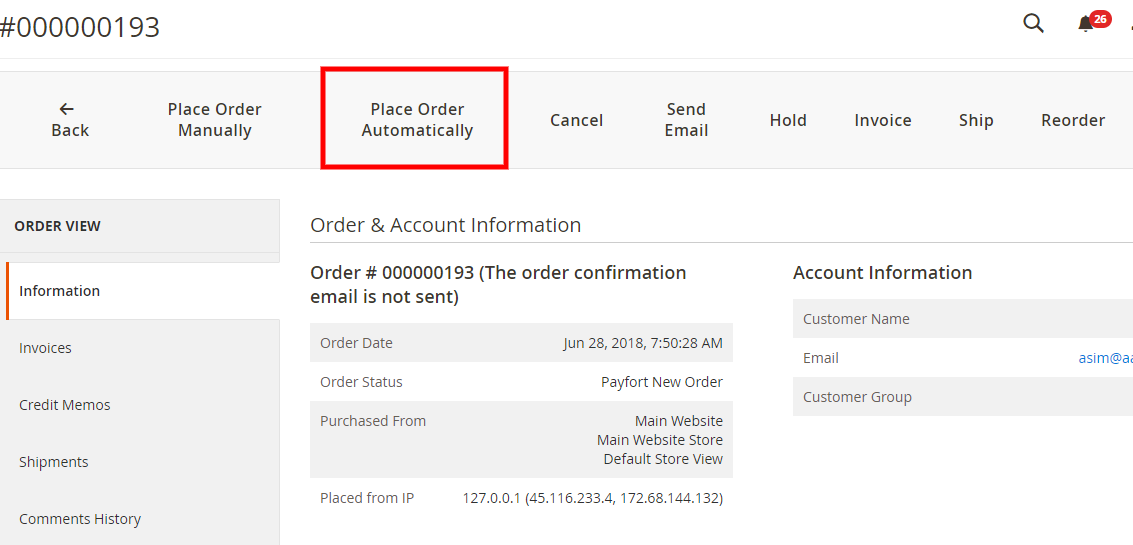Image resolution: width=1133 pixels, height=545 pixels.
Task: Open the Shipments tab
Action: tap(143, 462)
